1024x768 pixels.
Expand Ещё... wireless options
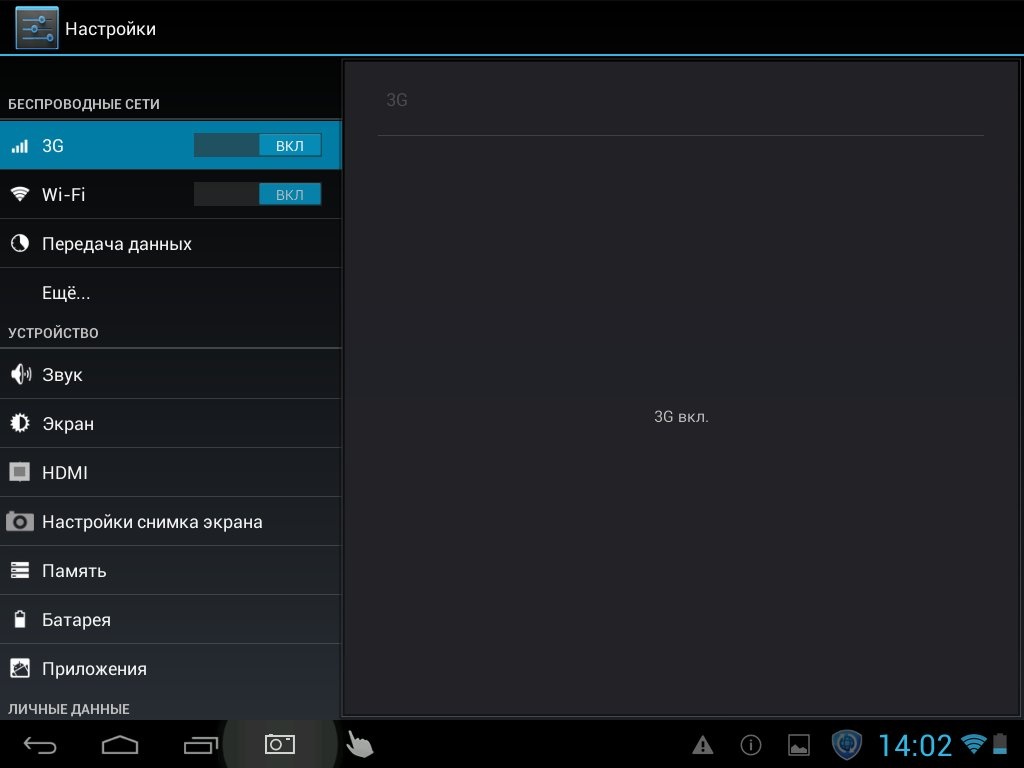(x=66, y=293)
